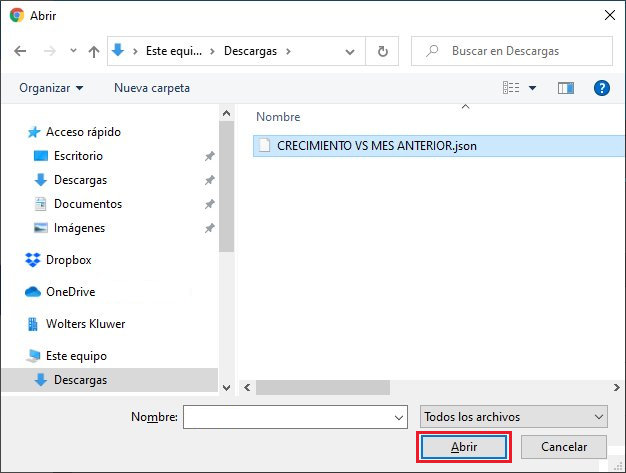The height and width of the screenshot is (473, 626).
Task: Click the Acceso rápido star icon
Action: tap(34, 132)
